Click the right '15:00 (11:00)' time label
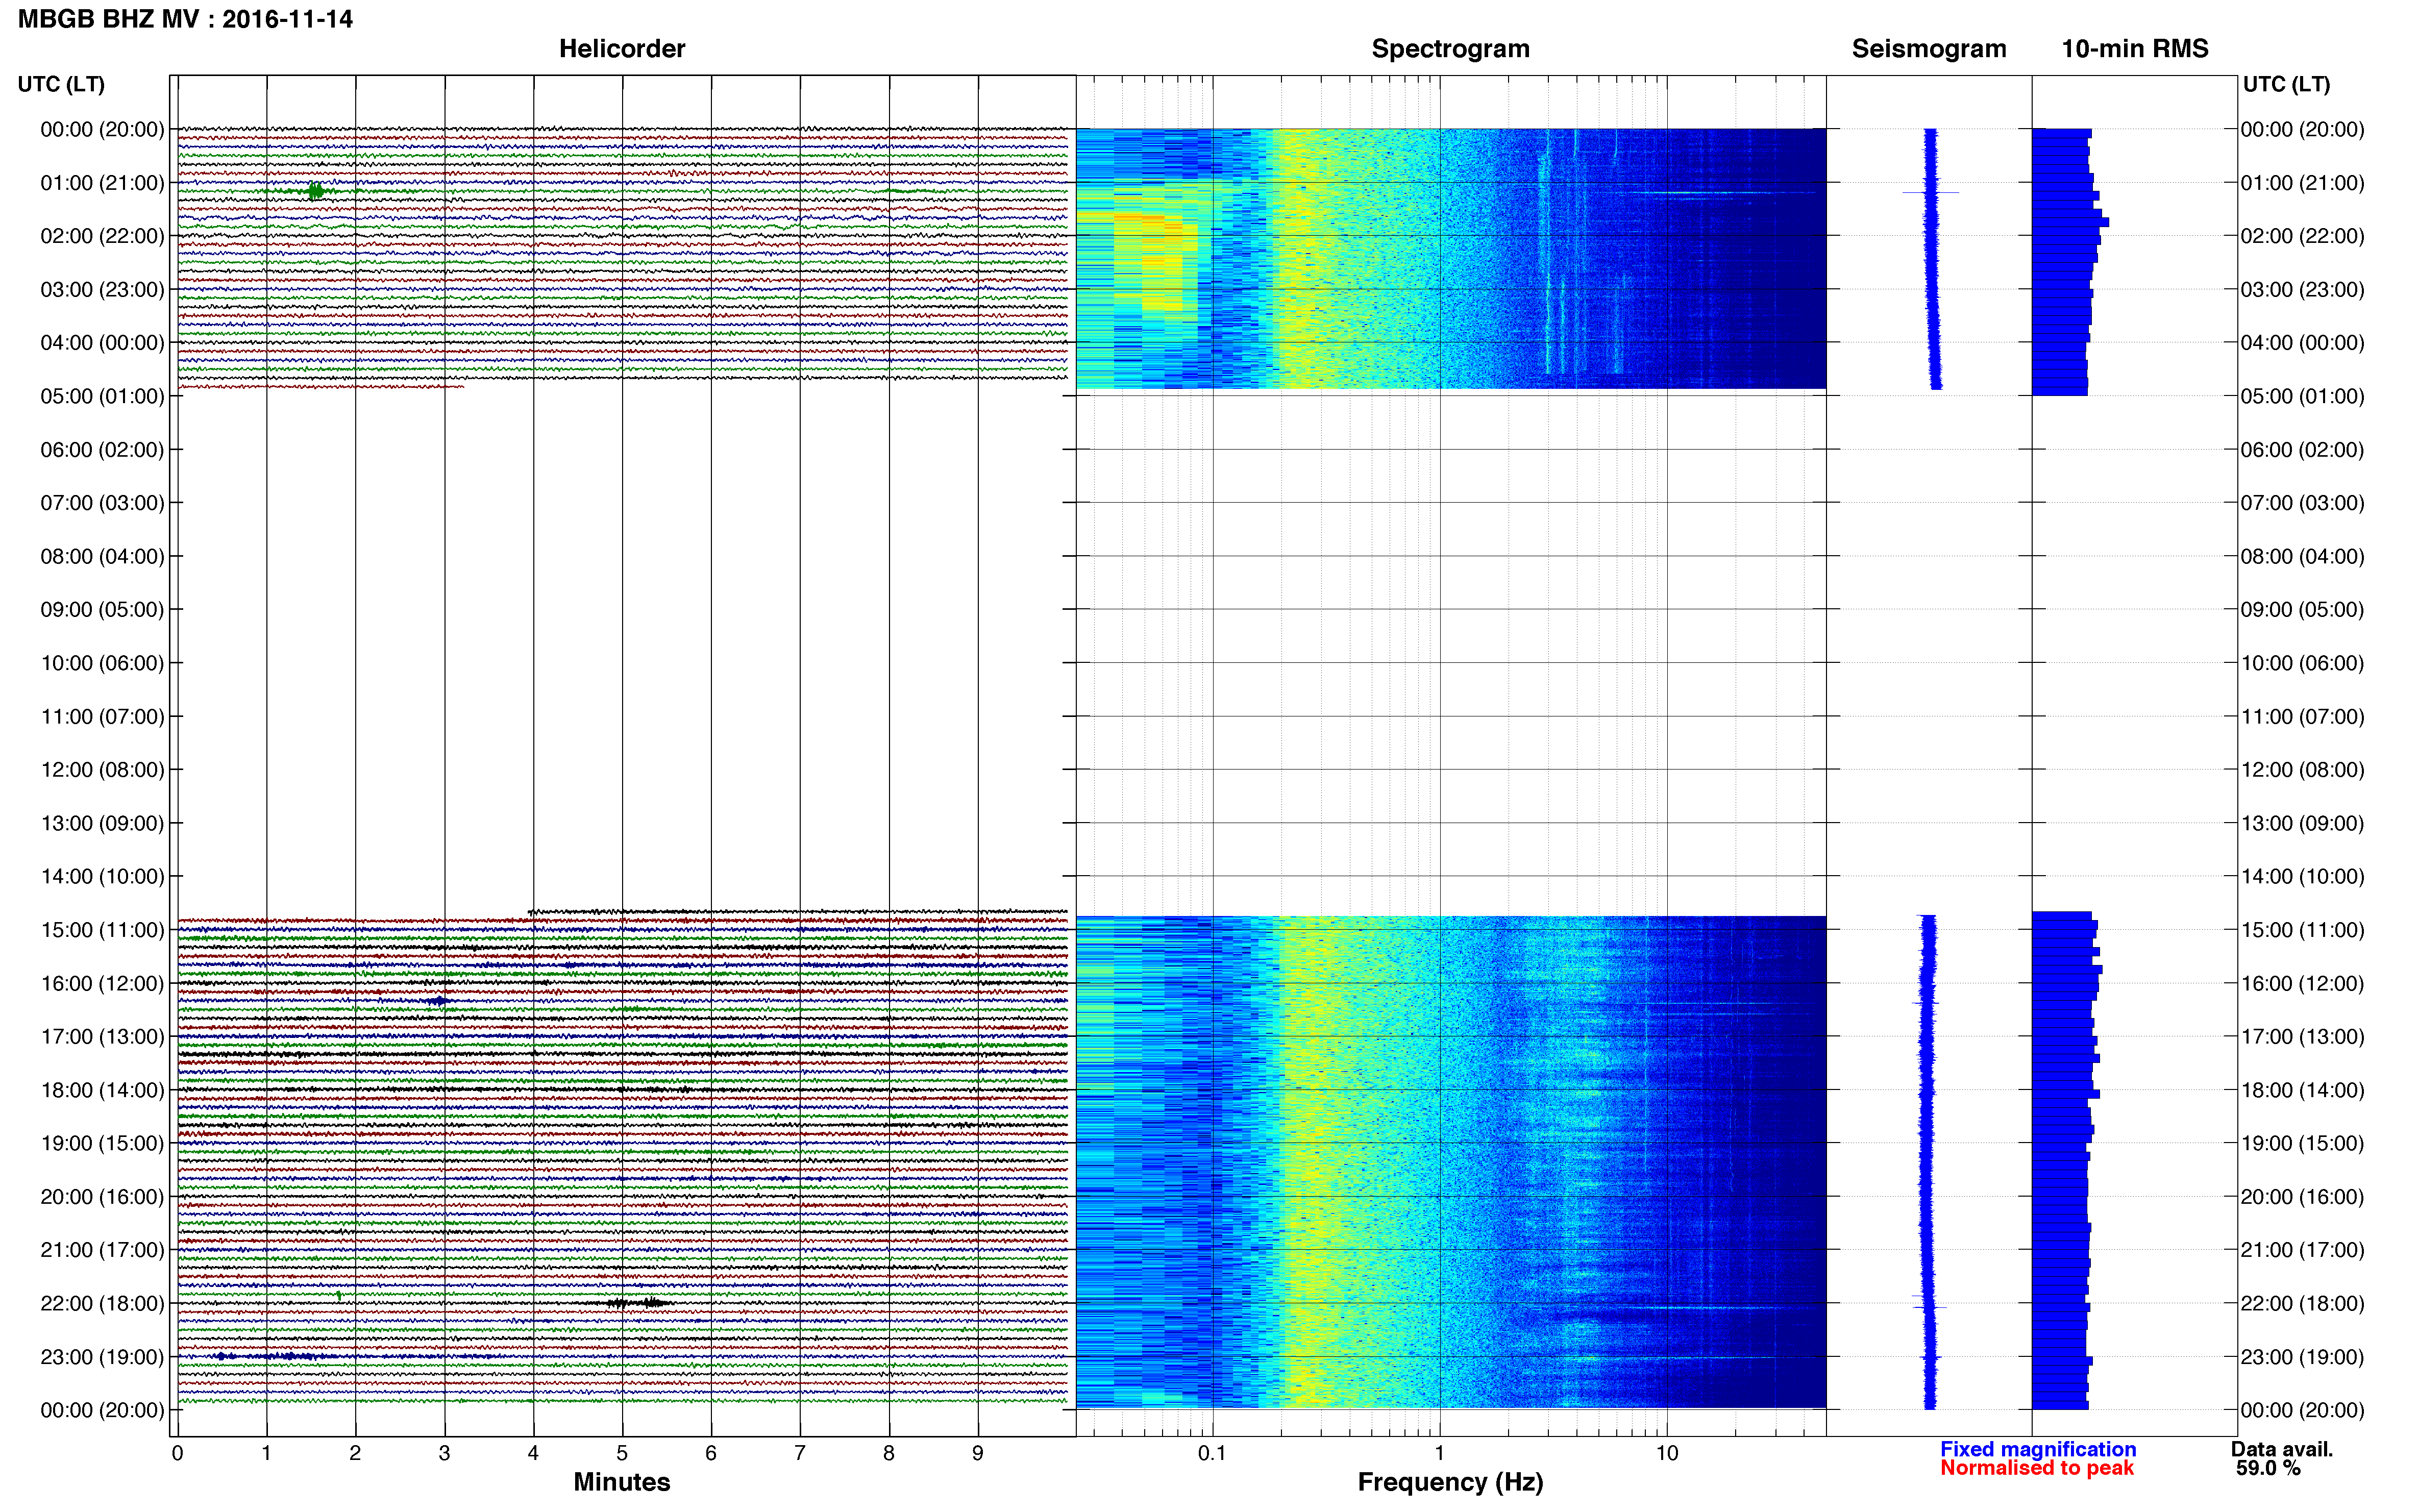Screen dimensions: 2419x1512 tap(2302, 930)
